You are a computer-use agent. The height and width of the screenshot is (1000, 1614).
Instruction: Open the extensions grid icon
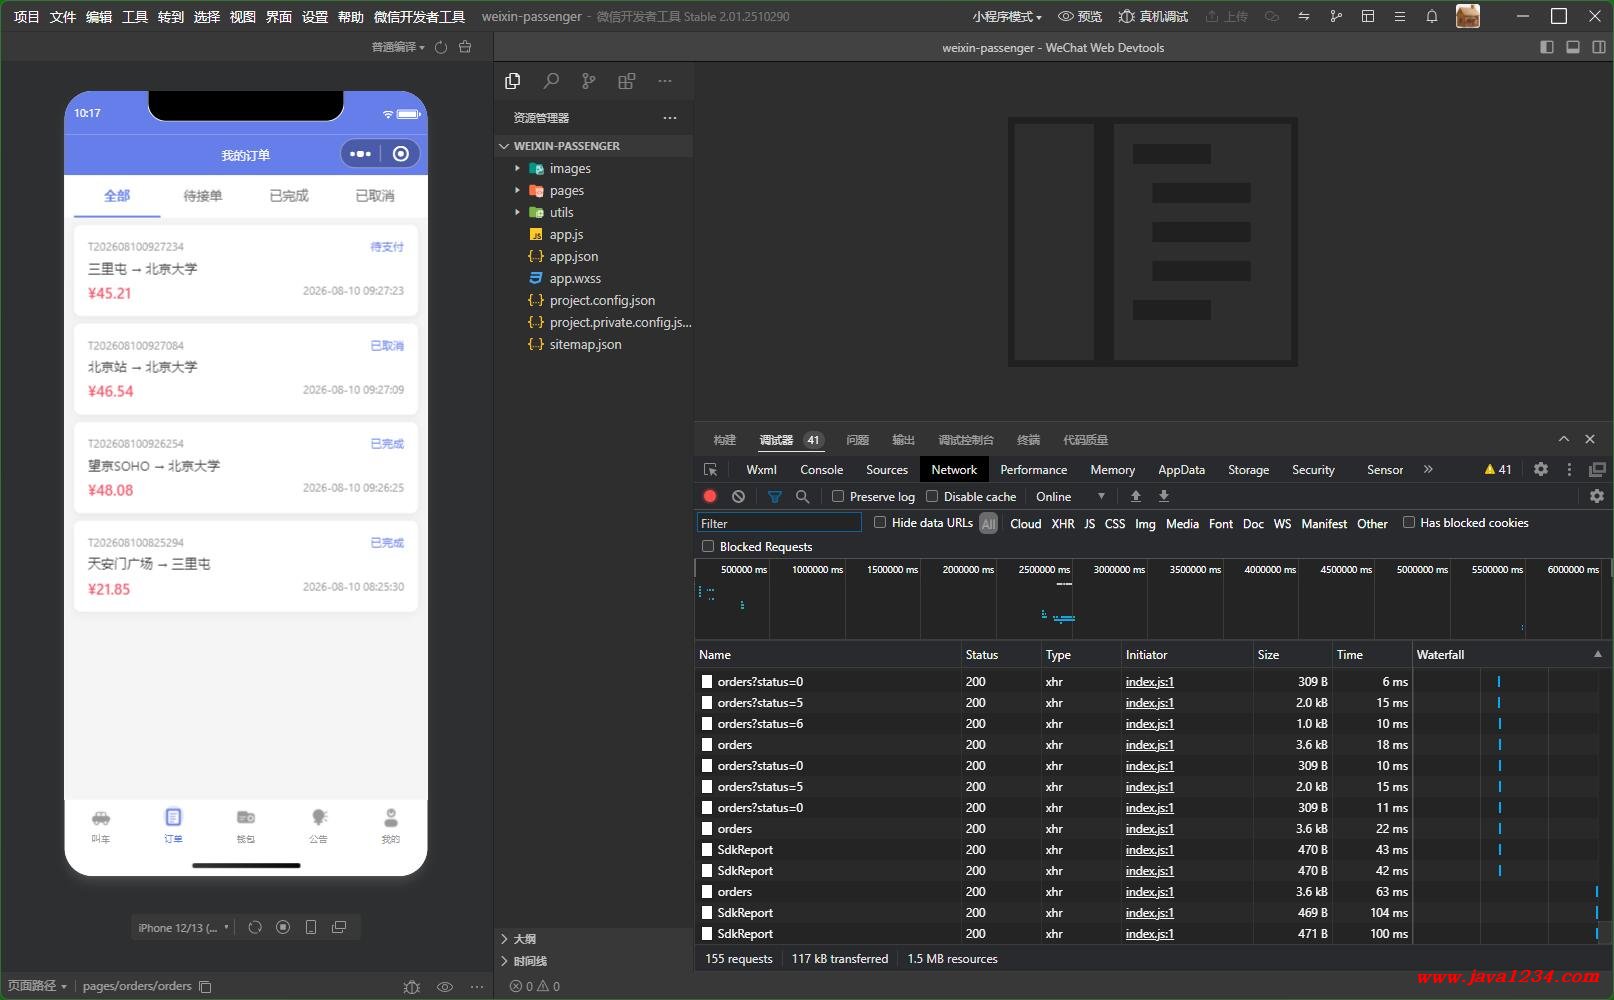(627, 81)
